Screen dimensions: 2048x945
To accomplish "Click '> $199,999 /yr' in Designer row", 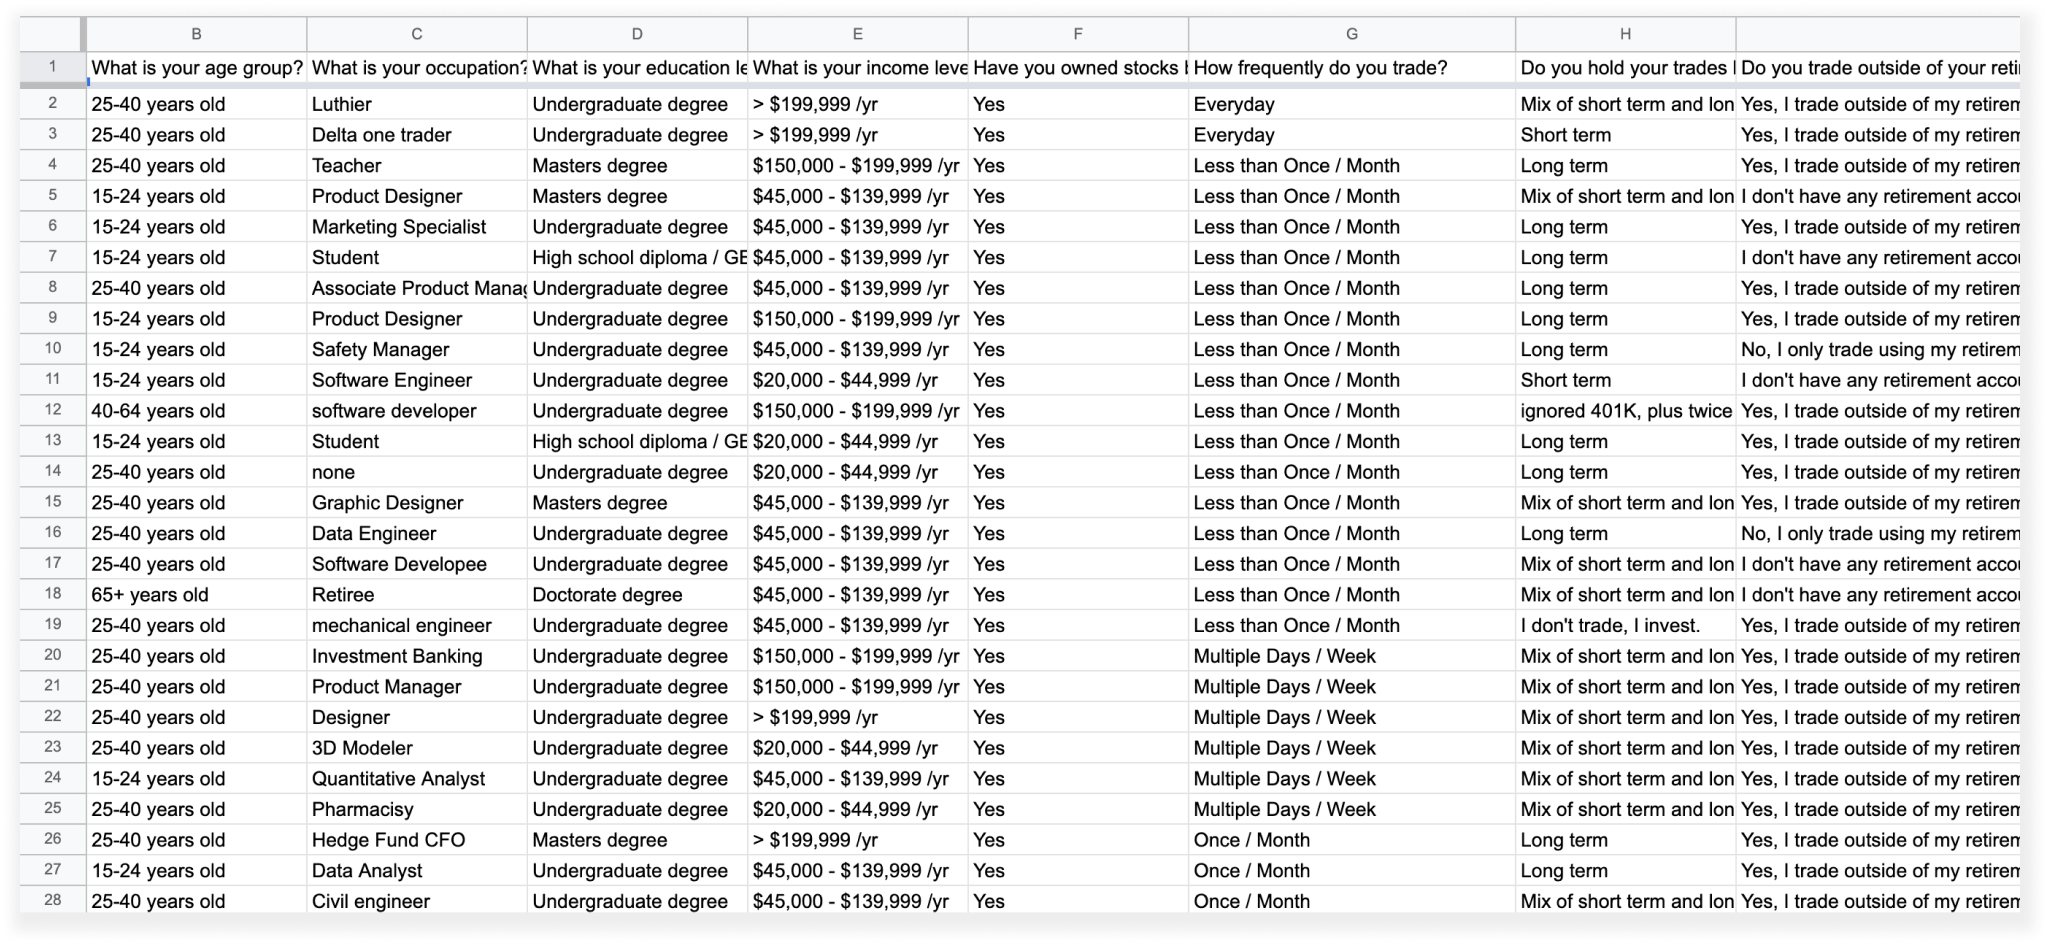I will [x=858, y=718].
